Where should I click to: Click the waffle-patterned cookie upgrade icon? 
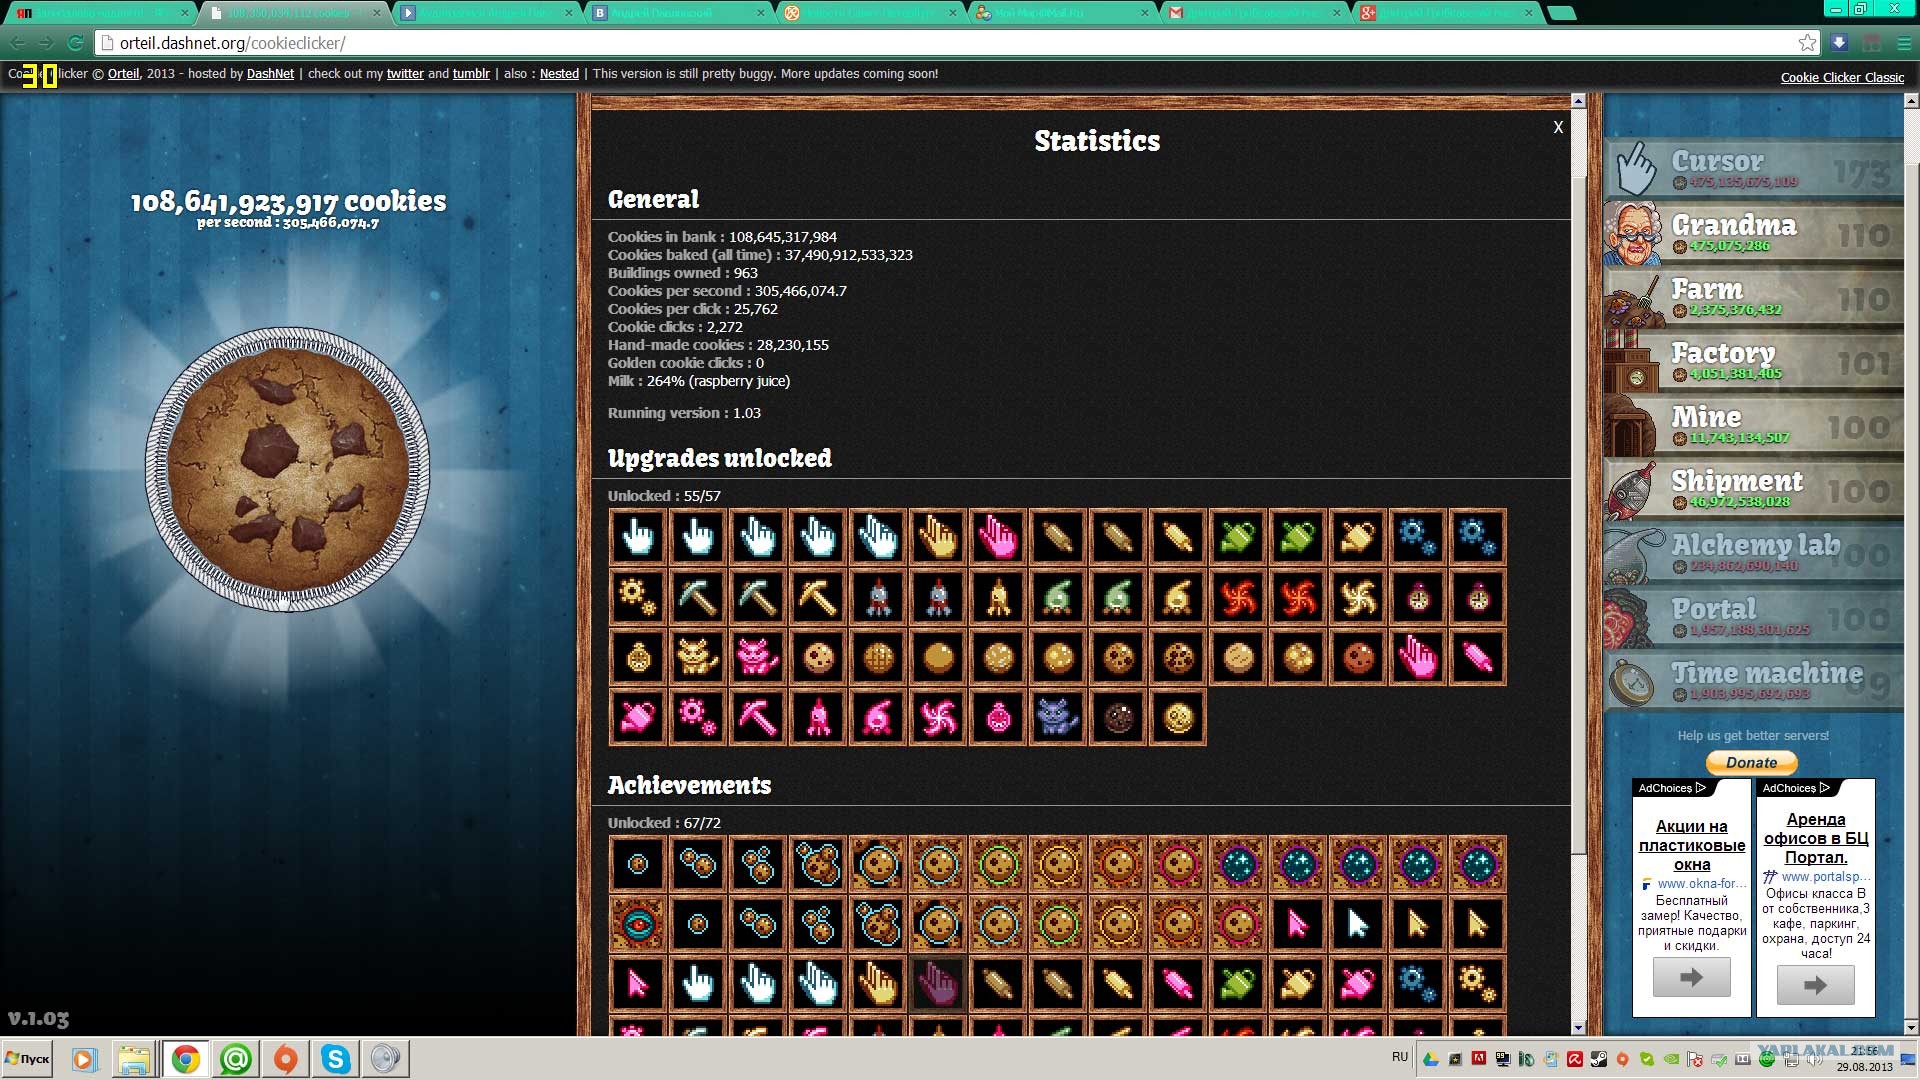coord(878,658)
